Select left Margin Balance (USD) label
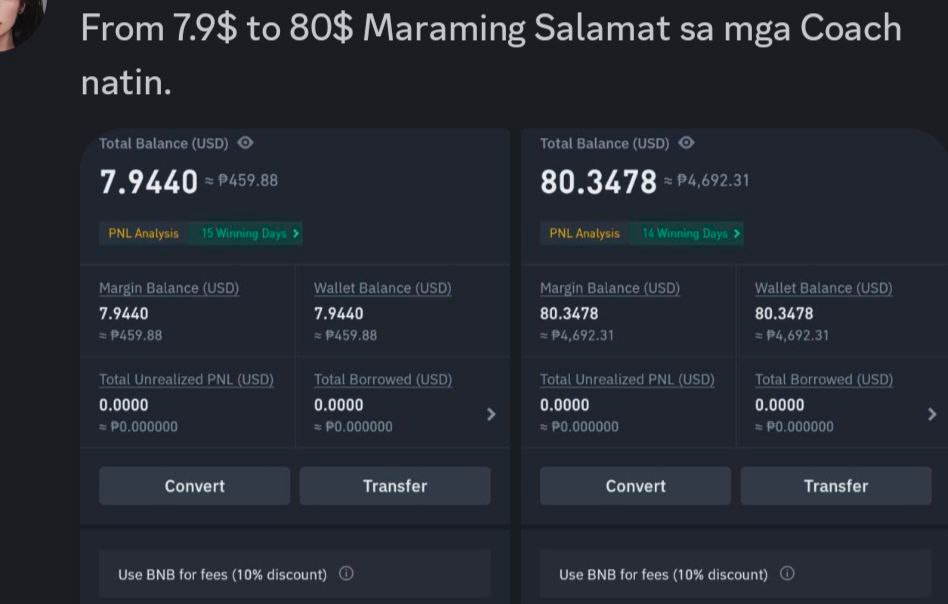948x604 pixels. coord(169,288)
